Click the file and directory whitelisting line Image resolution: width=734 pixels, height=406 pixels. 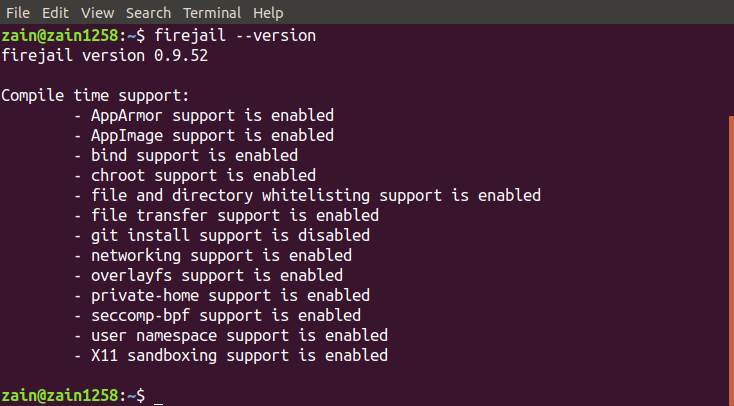coord(307,195)
